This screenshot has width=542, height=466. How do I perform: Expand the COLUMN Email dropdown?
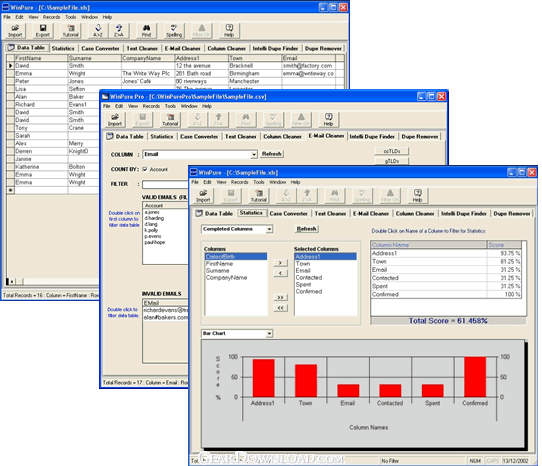click(x=254, y=154)
